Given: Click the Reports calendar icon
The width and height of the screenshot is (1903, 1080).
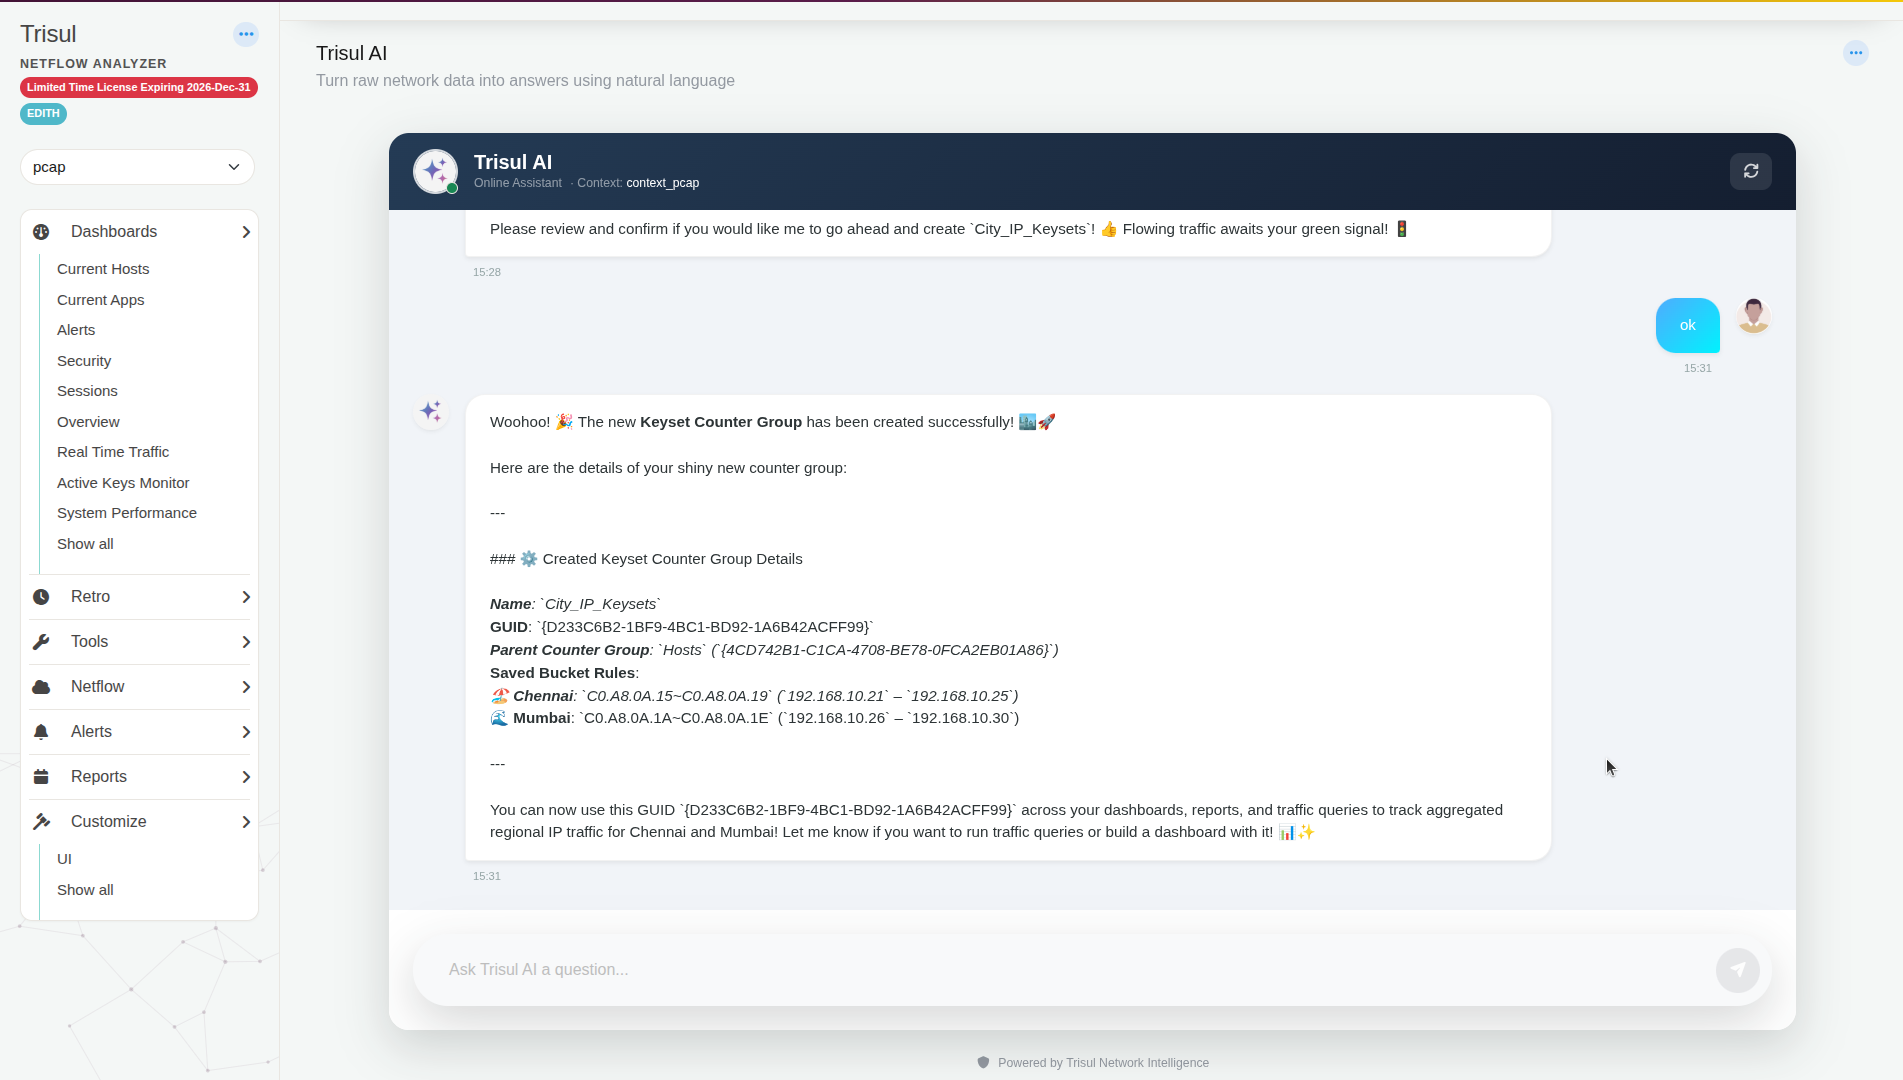Looking at the screenshot, I should point(41,777).
